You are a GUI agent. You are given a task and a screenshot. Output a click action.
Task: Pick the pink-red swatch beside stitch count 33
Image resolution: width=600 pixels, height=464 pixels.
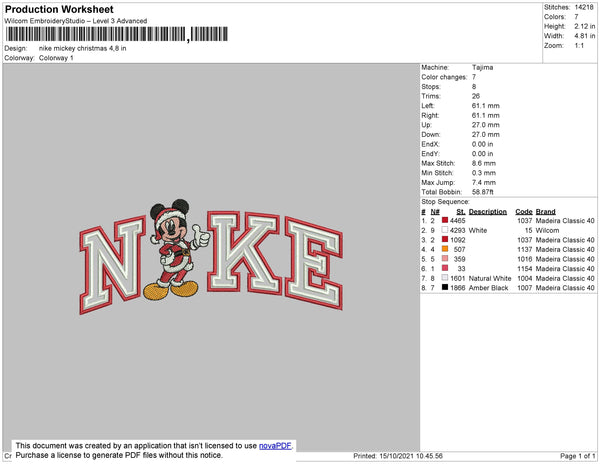(x=445, y=268)
